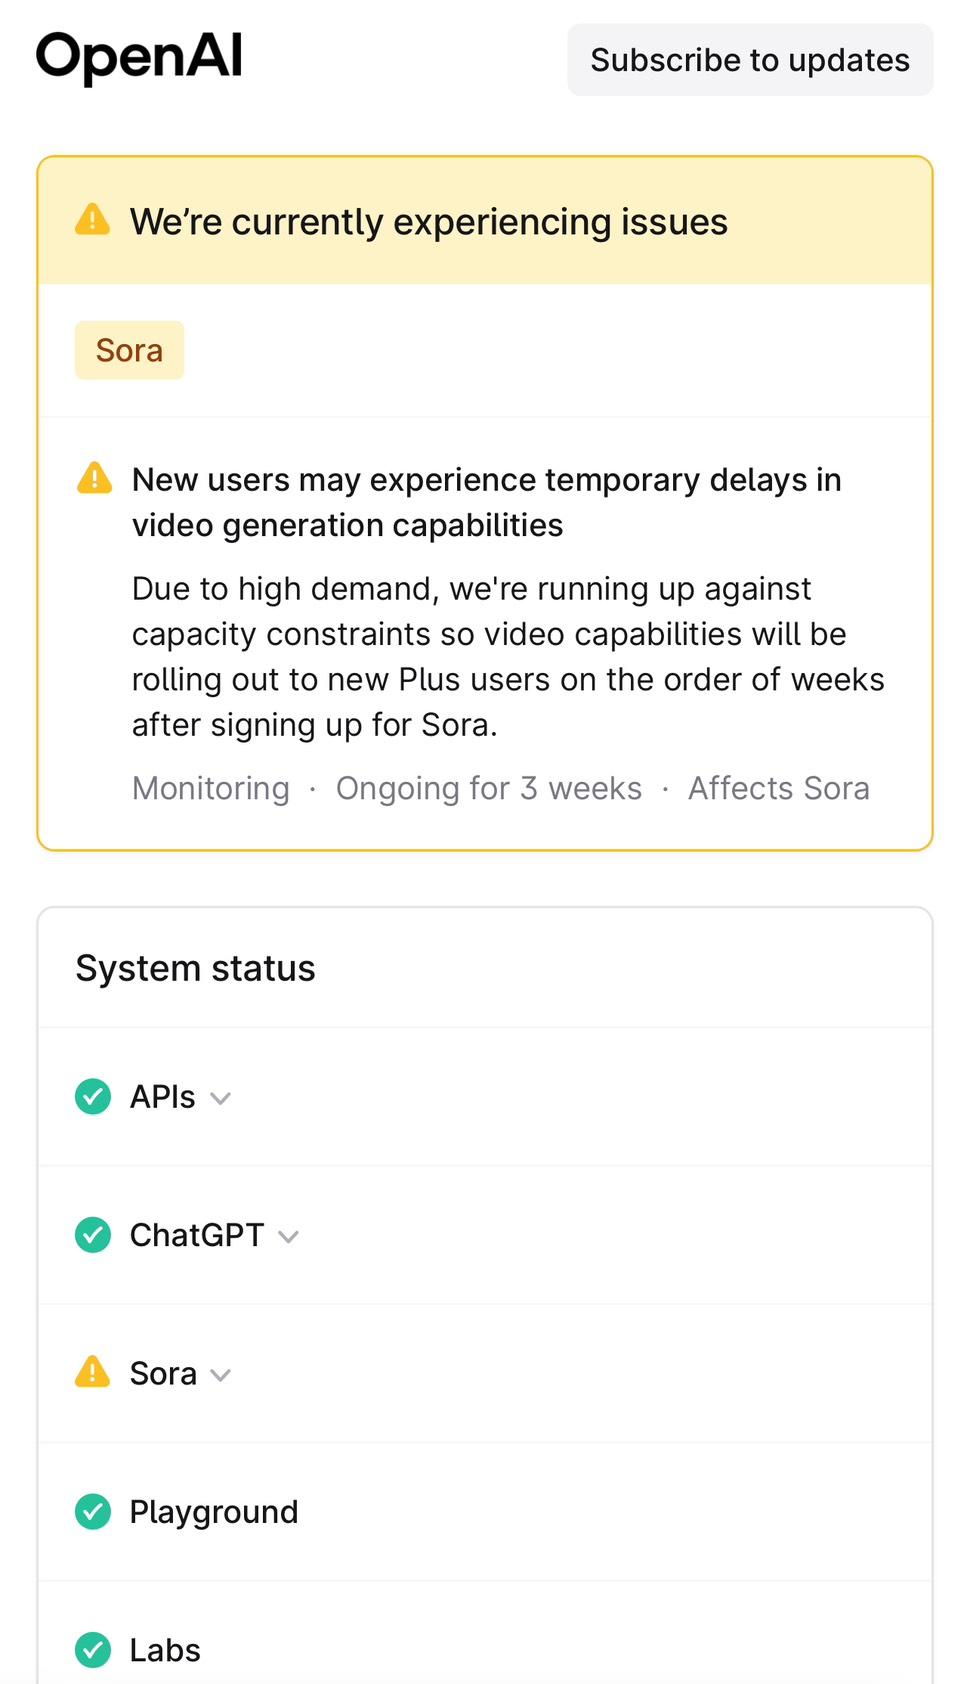The image size is (970, 1684).
Task: Click the warning icon beside the incident title
Action: pyautogui.click(x=95, y=479)
